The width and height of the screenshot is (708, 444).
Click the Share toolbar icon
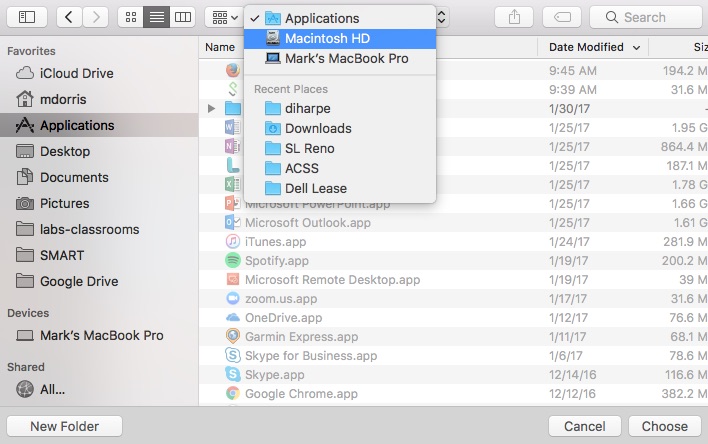(515, 17)
